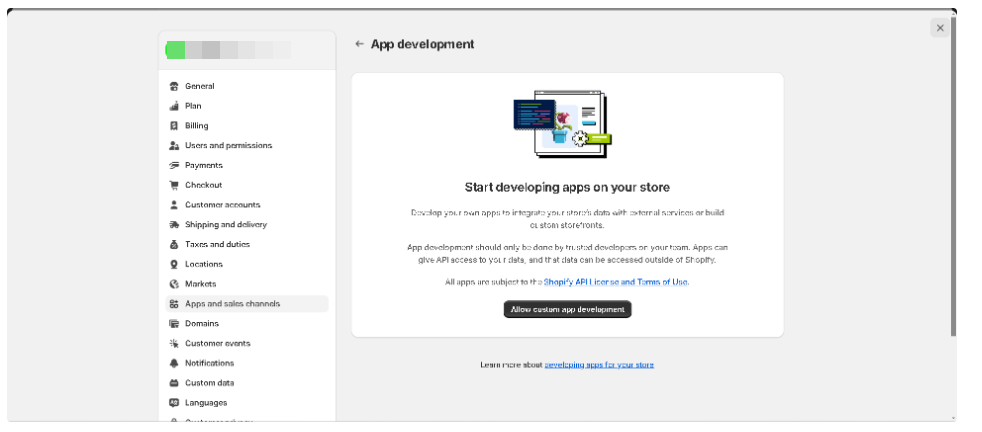Close the settings panel with X

tap(939, 28)
